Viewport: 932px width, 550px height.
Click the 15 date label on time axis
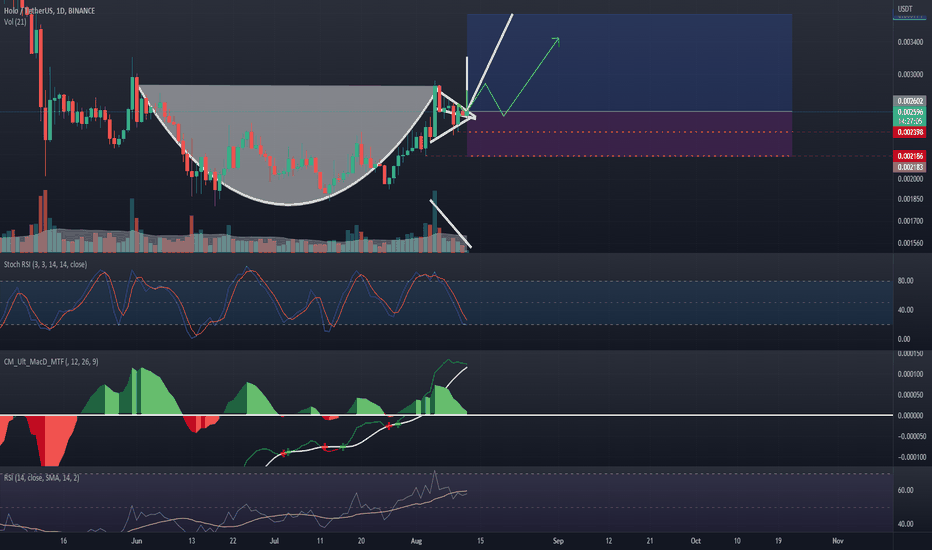(480, 541)
